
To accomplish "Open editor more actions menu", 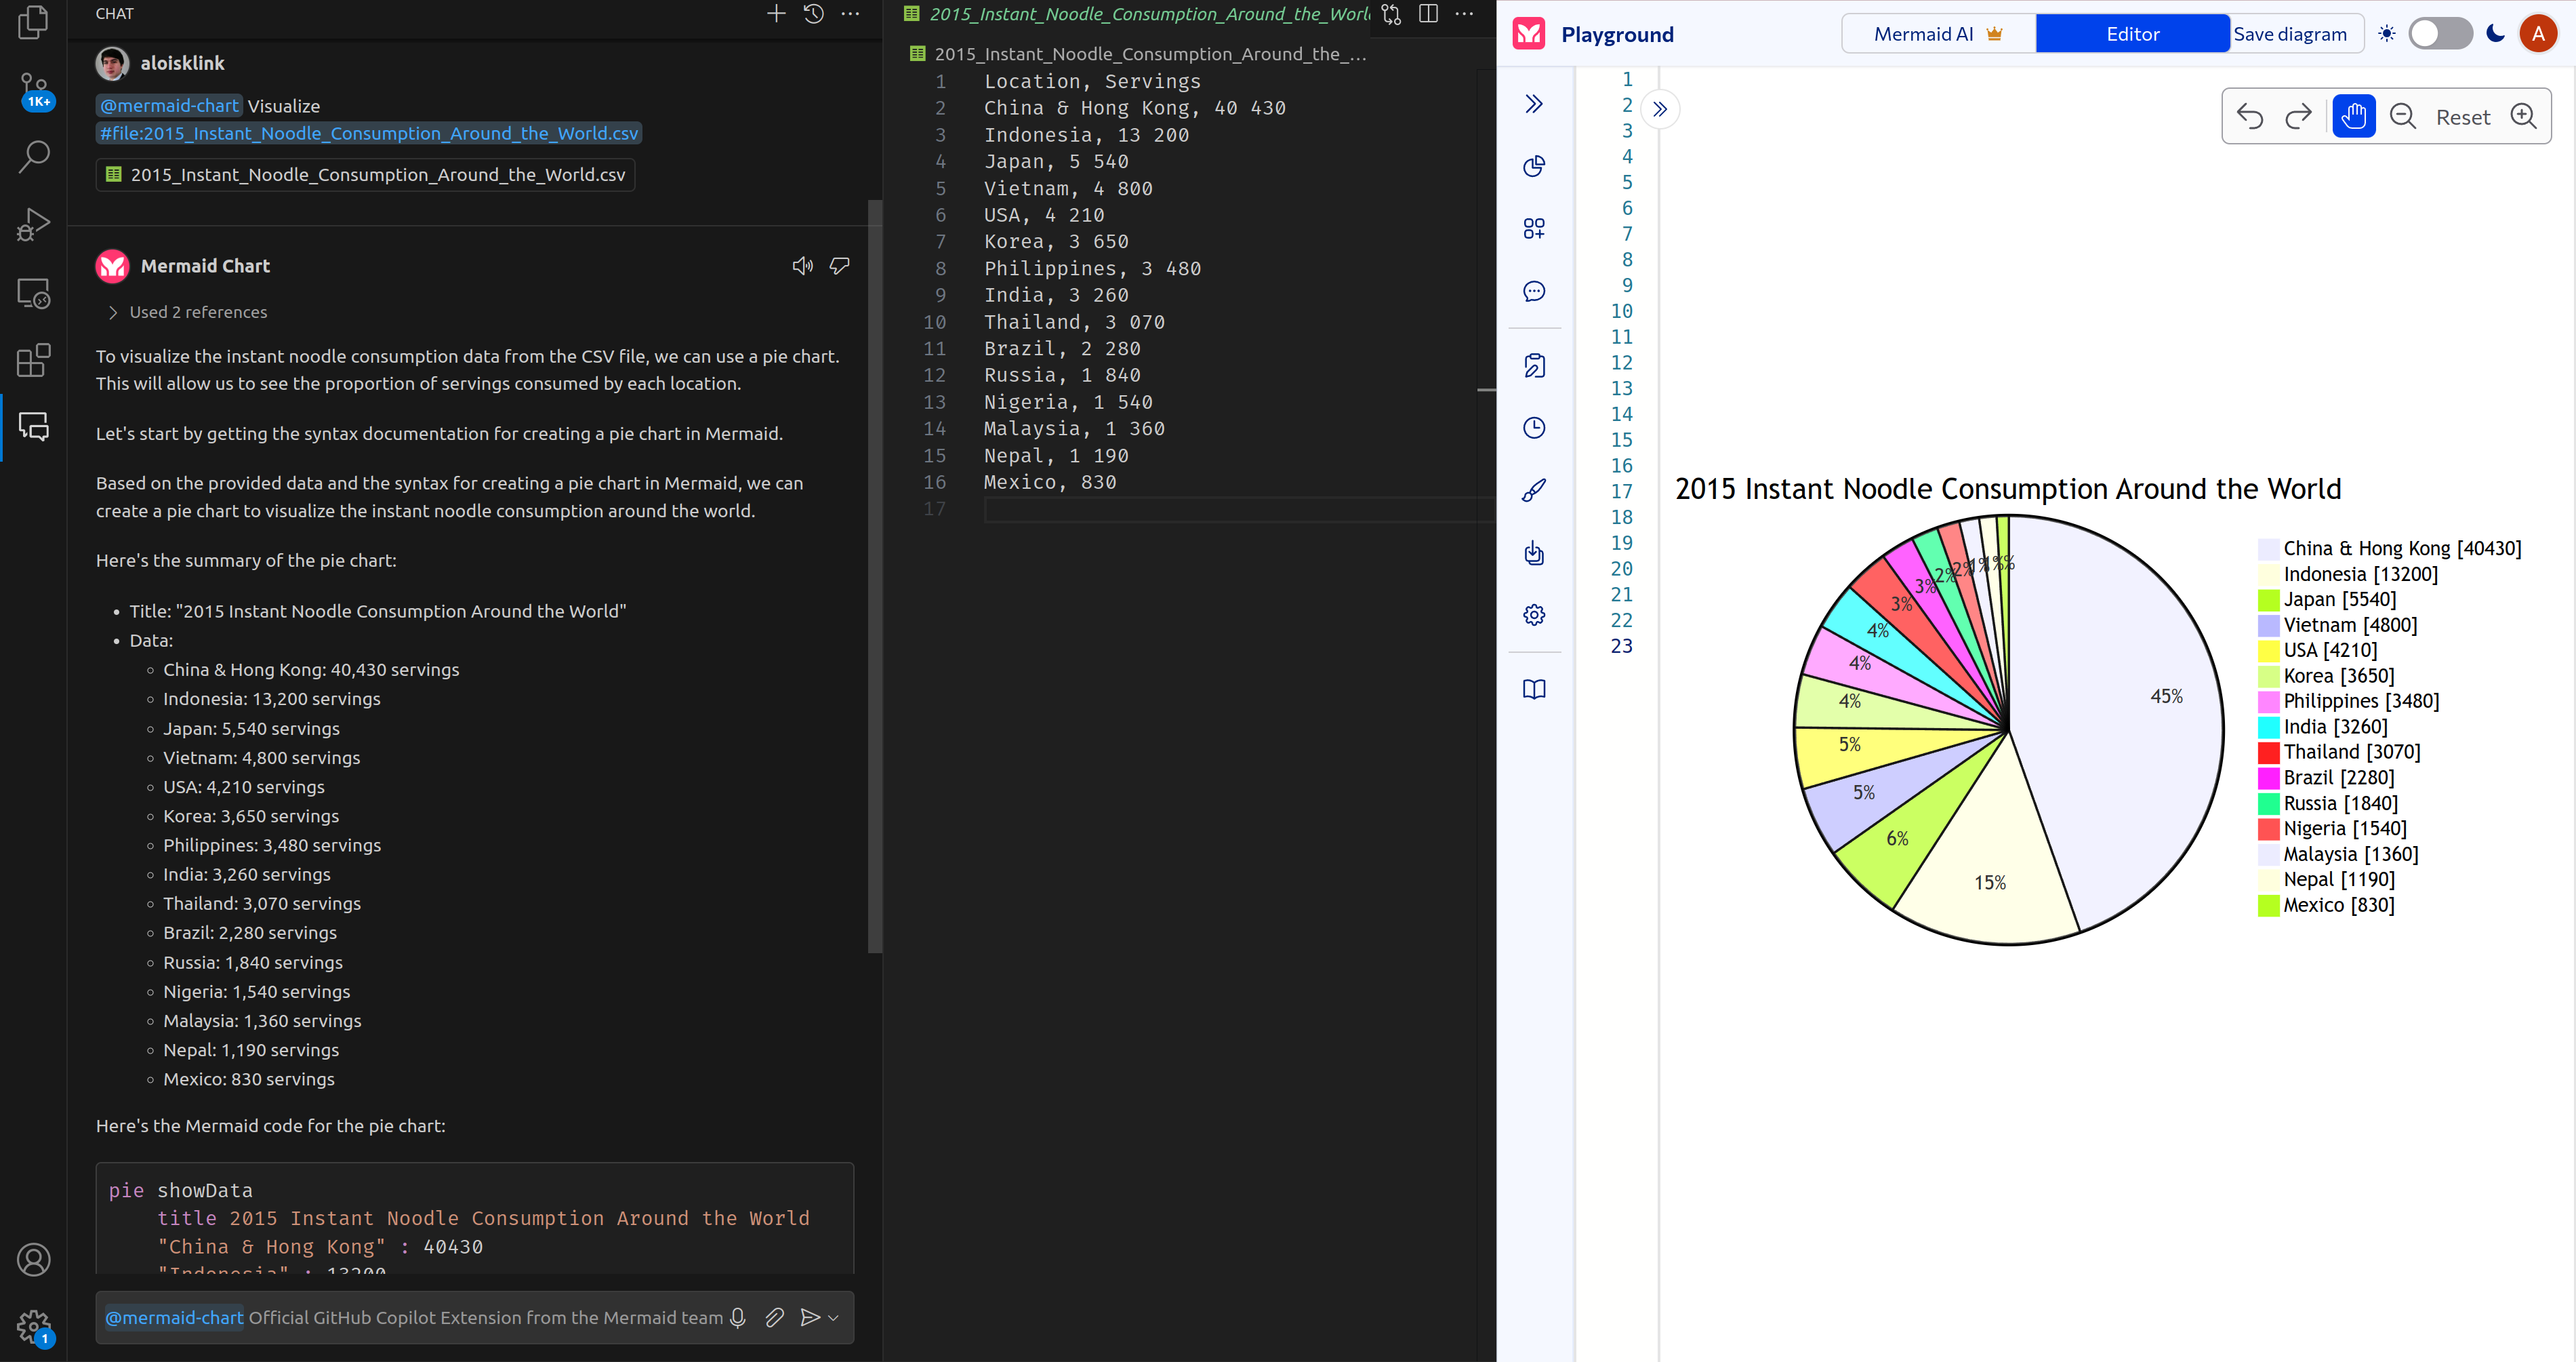I will (x=1465, y=14).
